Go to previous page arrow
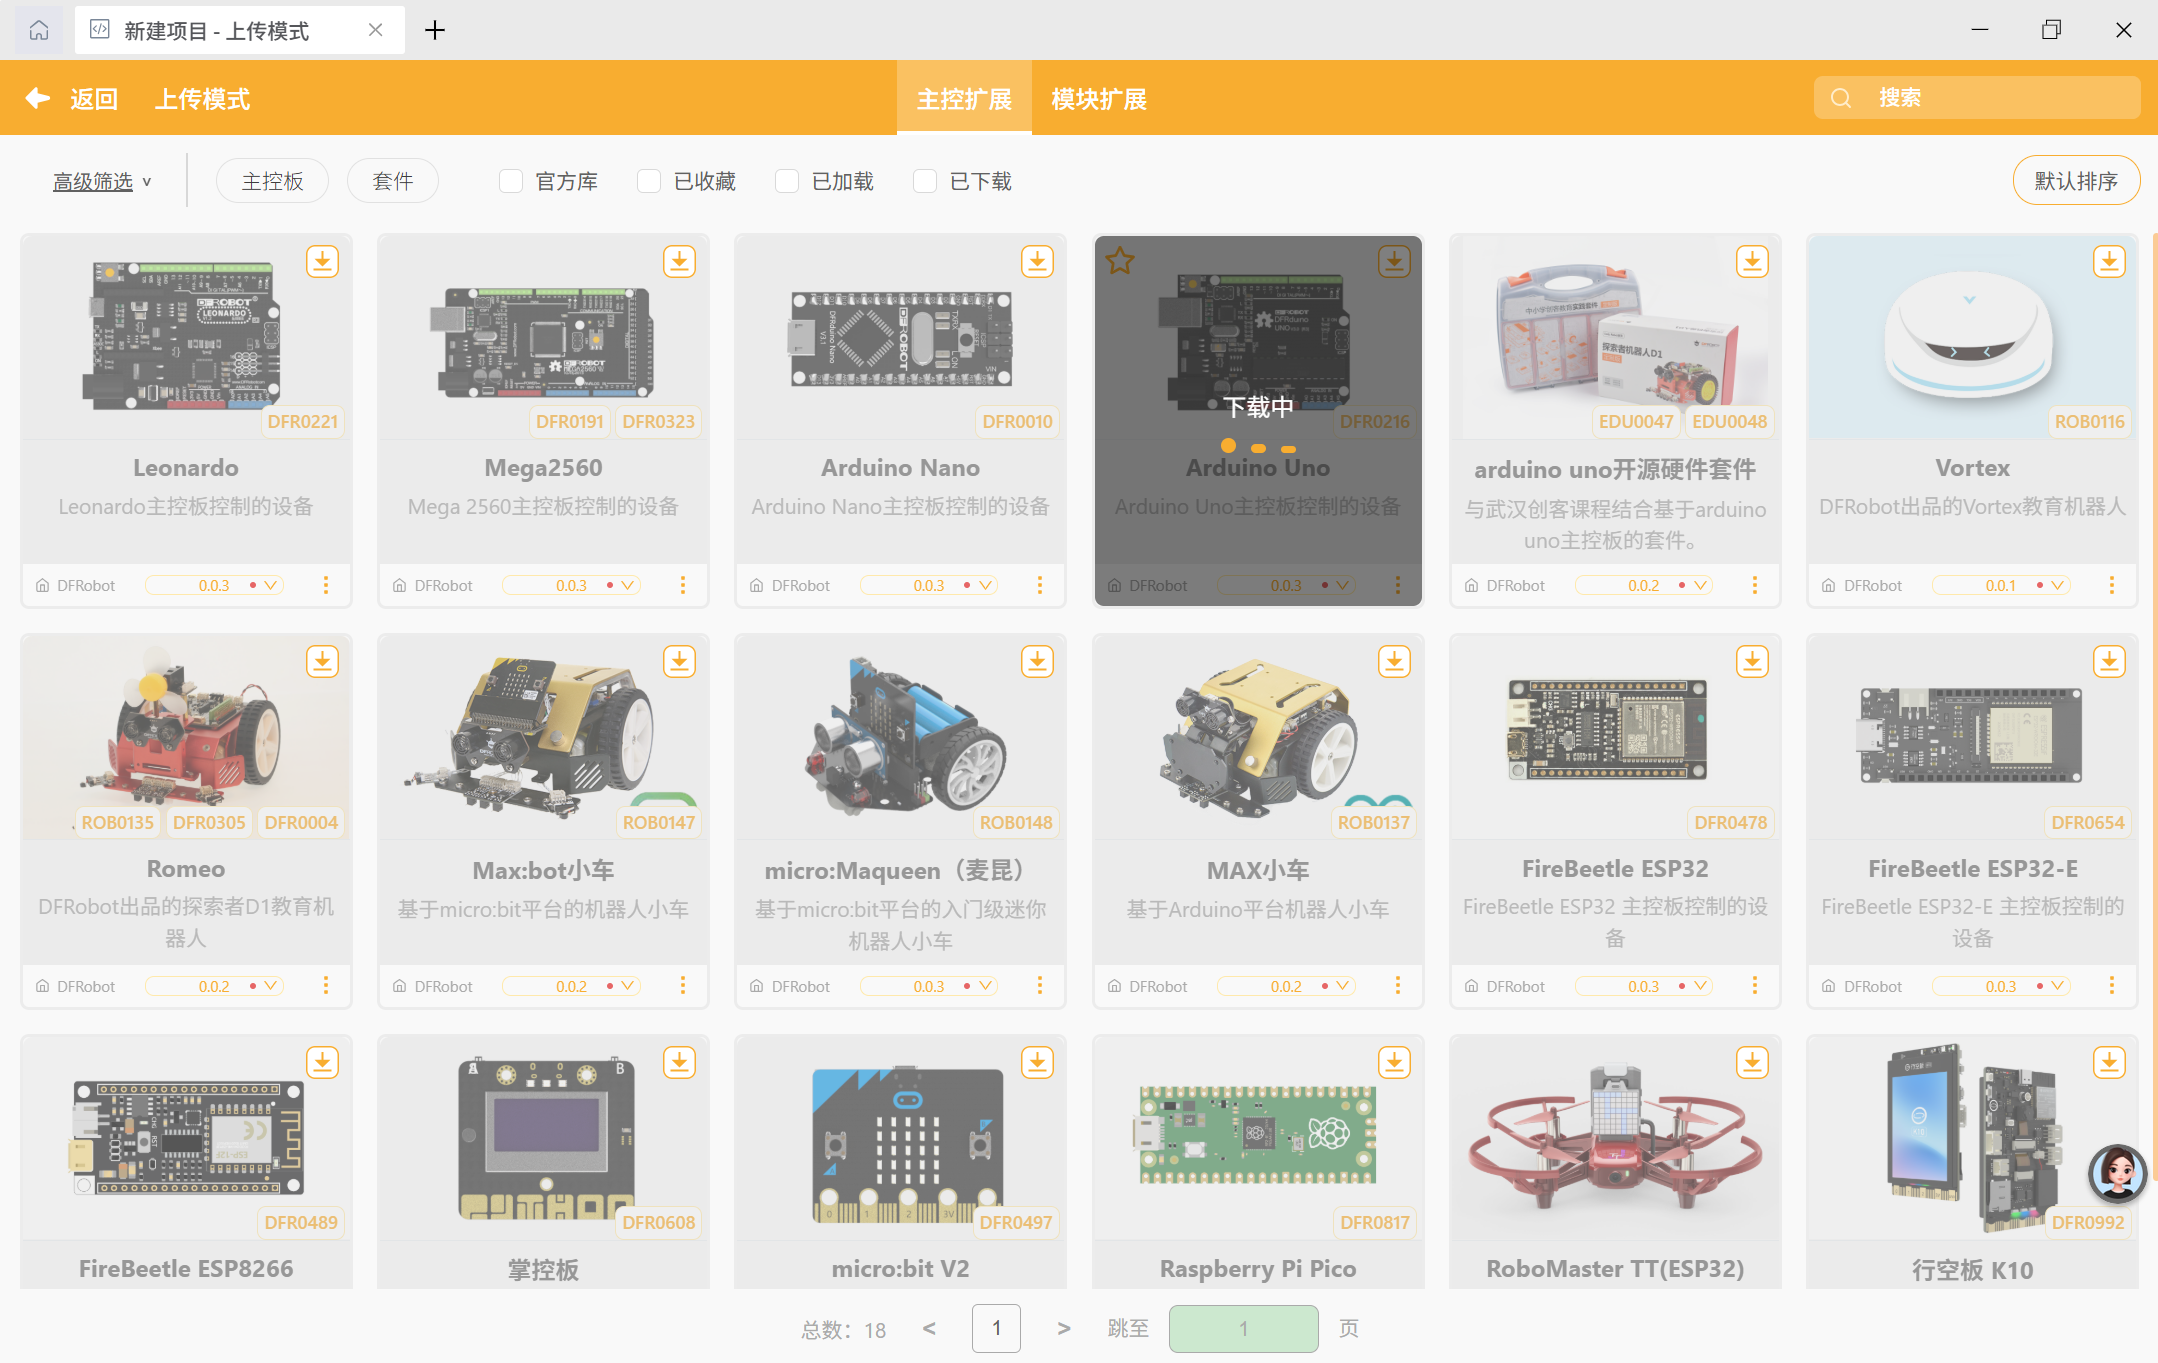 tap(929, 1328)
